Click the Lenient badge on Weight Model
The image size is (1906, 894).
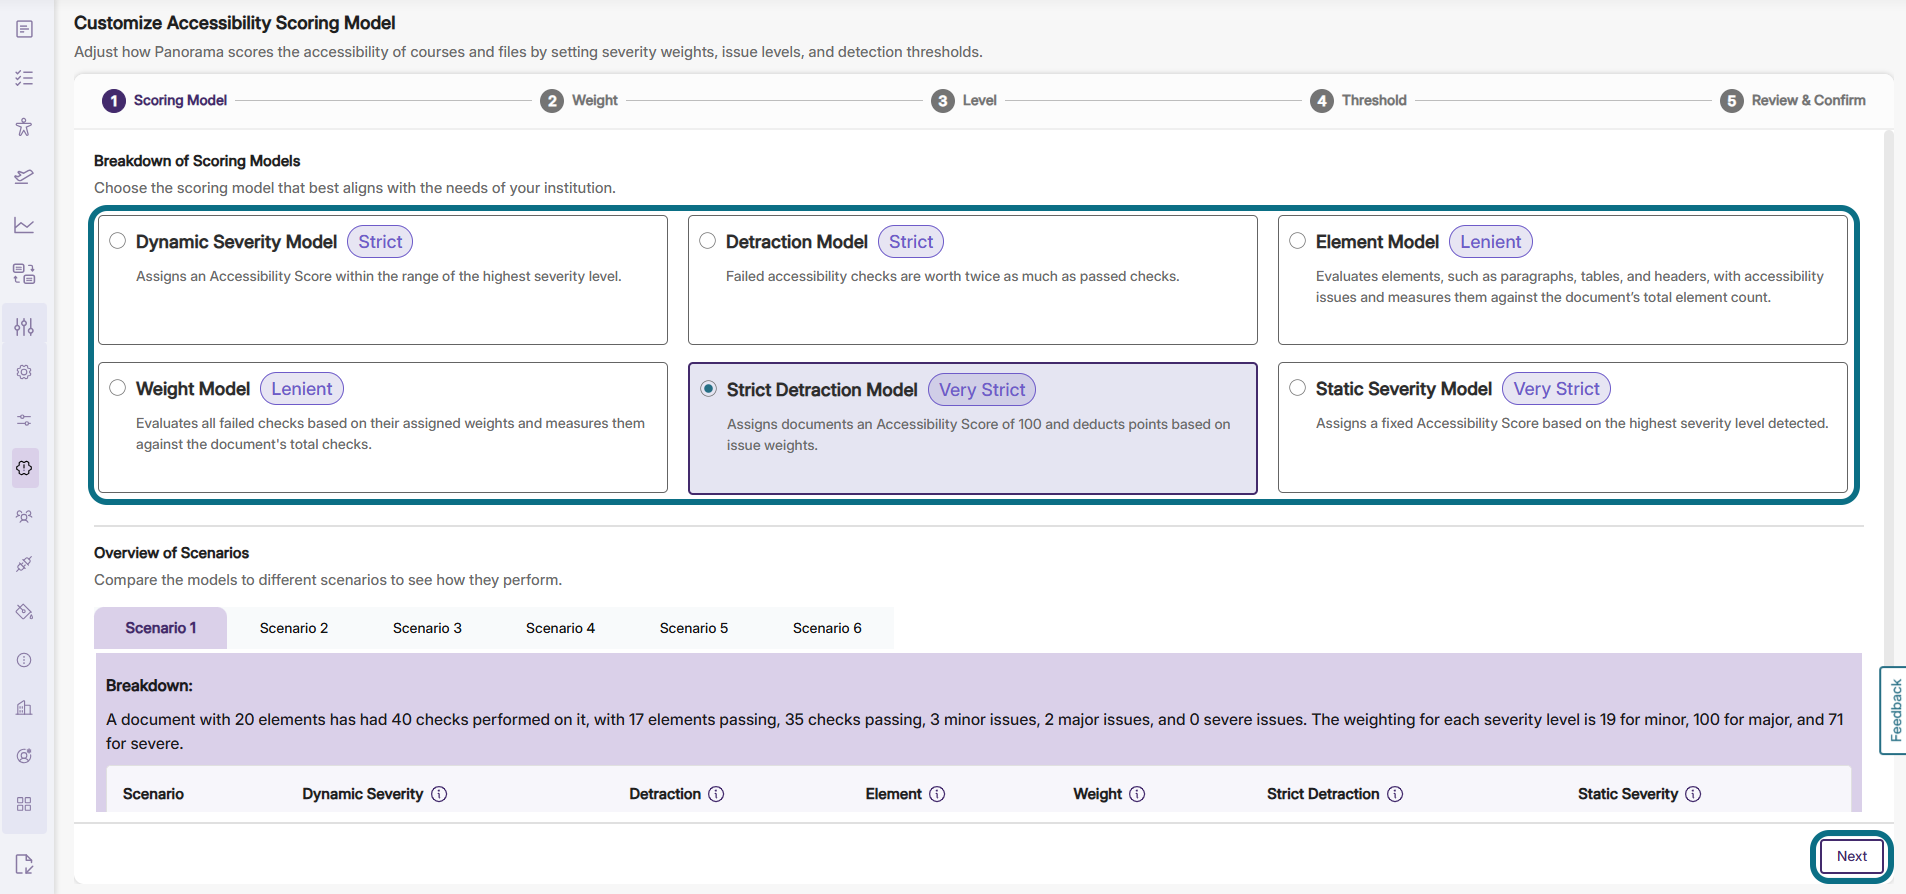(302, 389)
